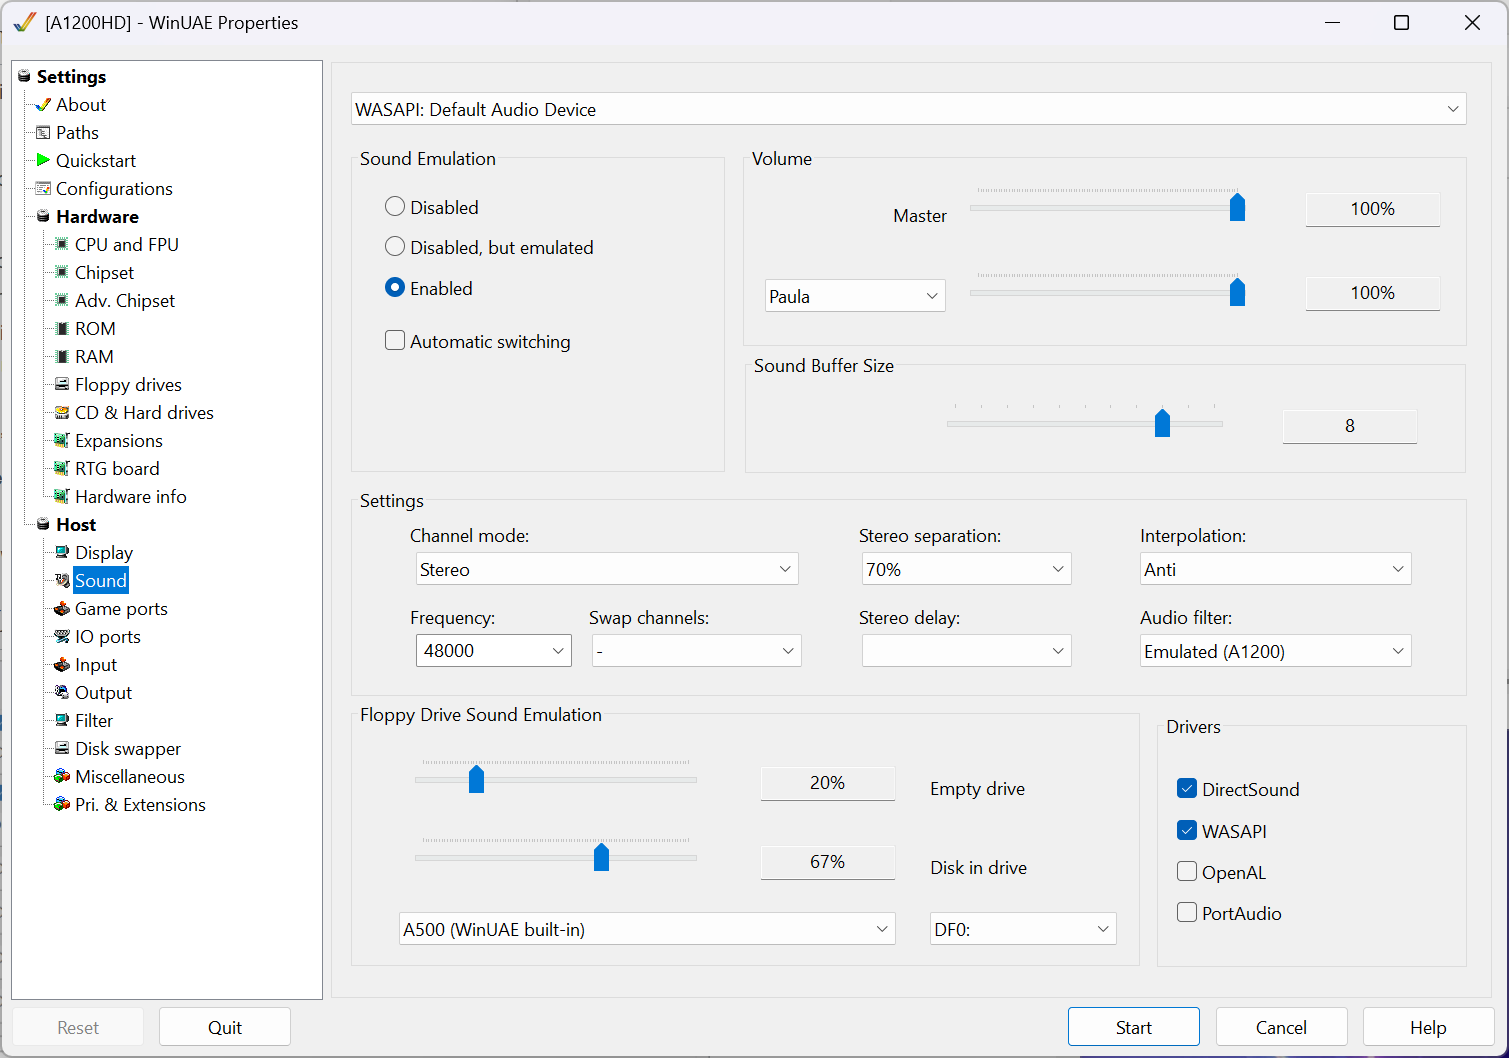Viewport: 1509px width, 1058px height.
Task: Click the RTG board icon
Action: (62, 469)
